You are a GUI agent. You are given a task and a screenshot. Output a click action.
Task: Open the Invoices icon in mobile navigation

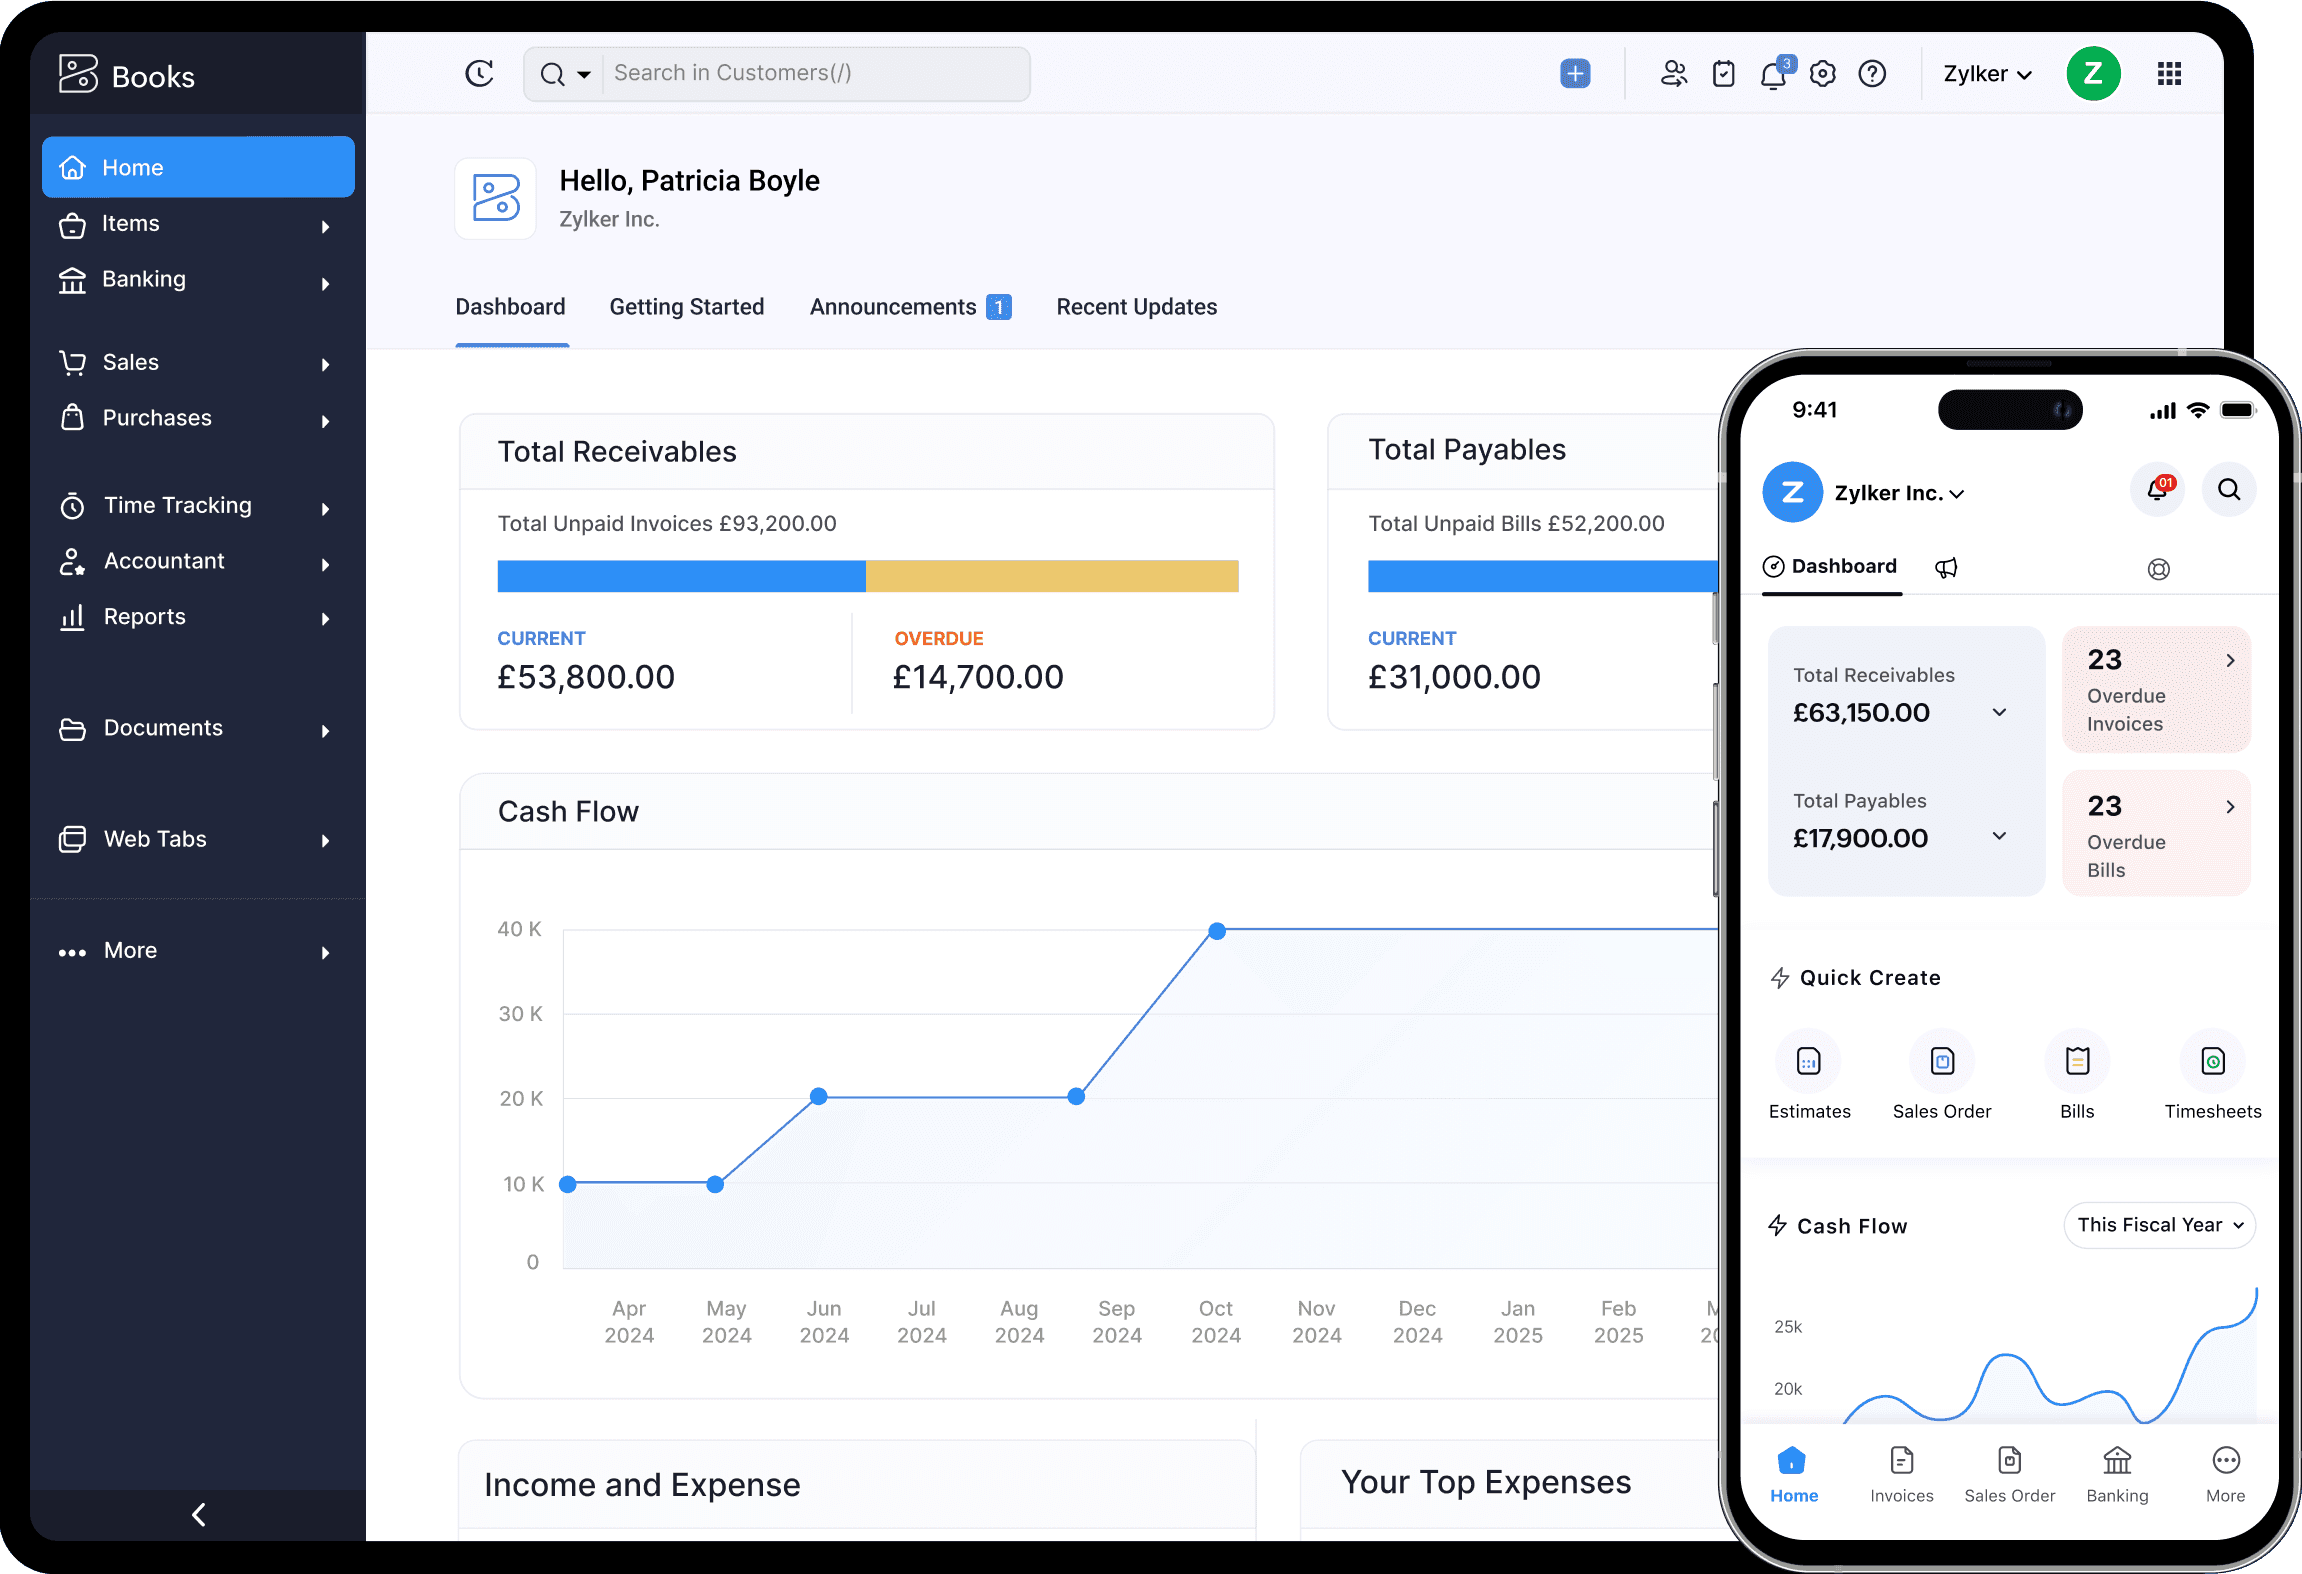tap(1901, 1473)
